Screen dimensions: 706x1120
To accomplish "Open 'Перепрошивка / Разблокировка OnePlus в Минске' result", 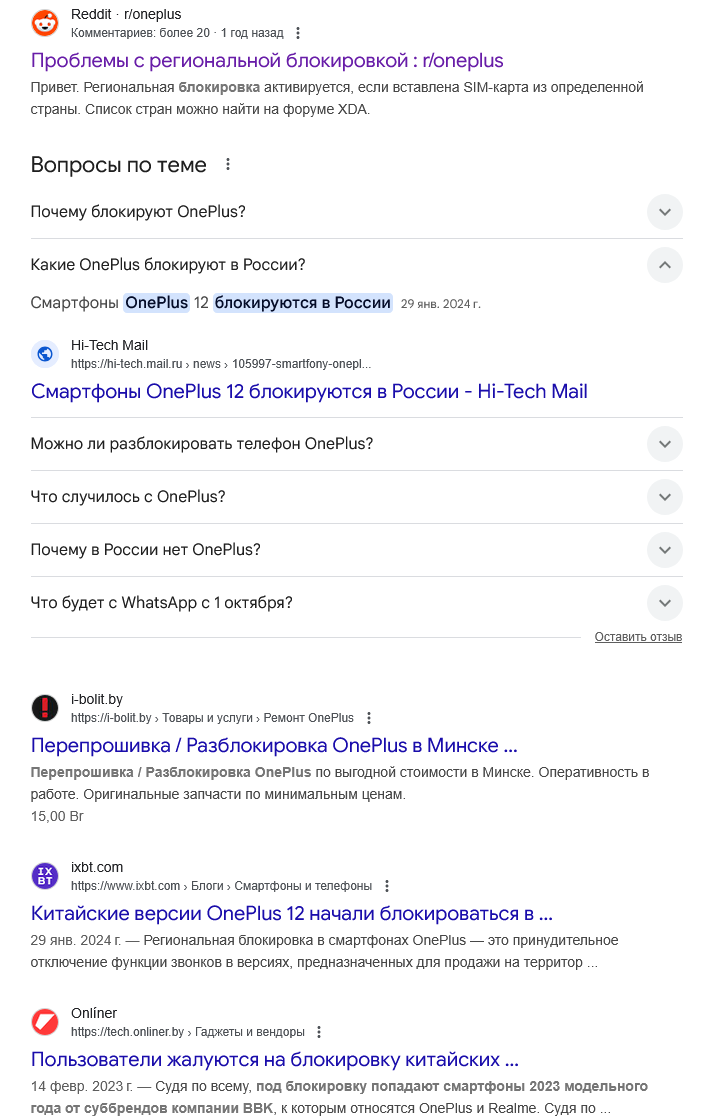I will point(274,745).
